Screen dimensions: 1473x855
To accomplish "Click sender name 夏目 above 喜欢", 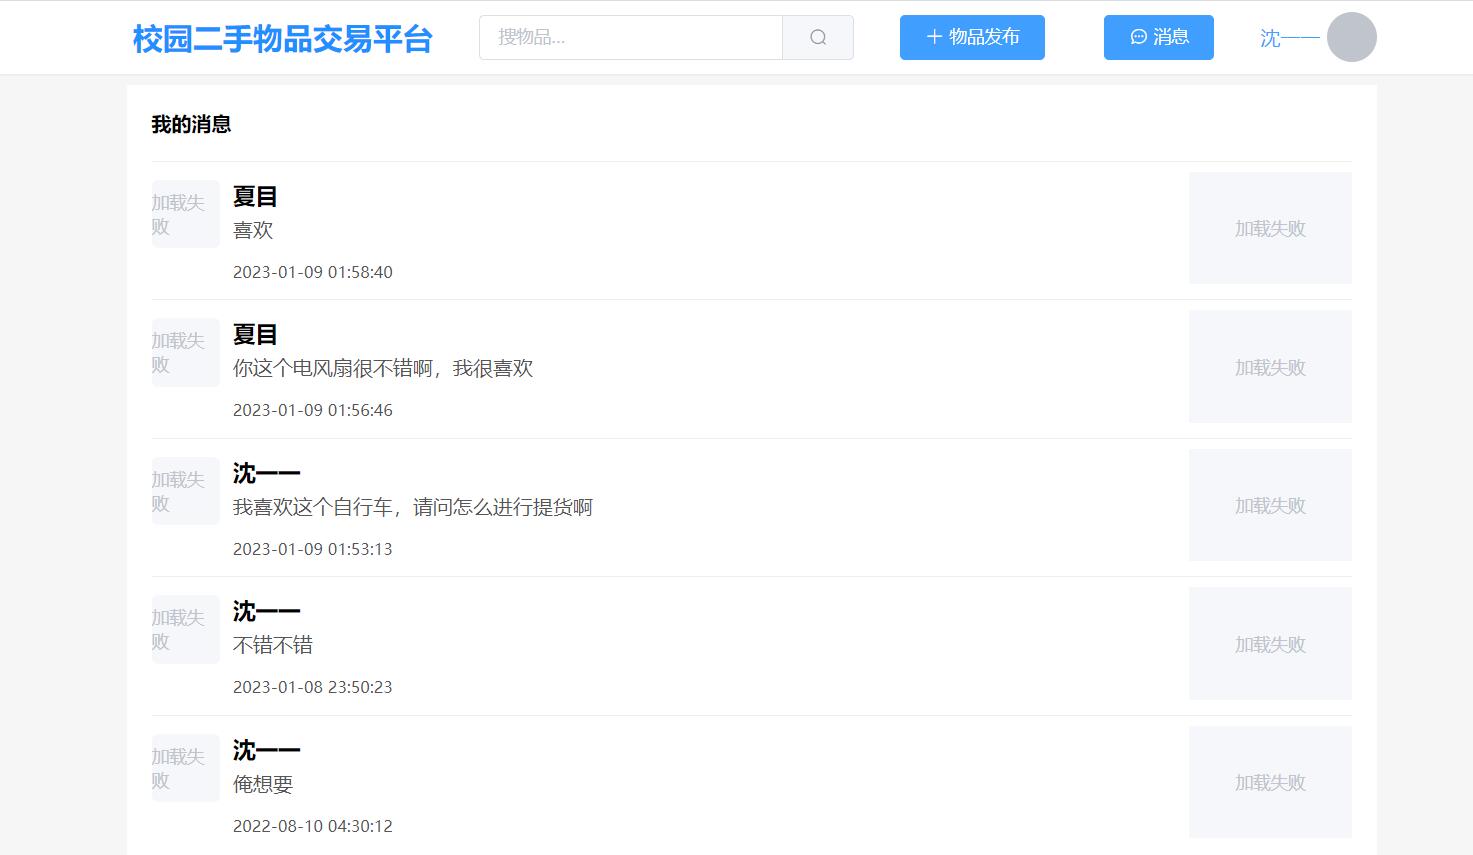I will pos(255,196).
